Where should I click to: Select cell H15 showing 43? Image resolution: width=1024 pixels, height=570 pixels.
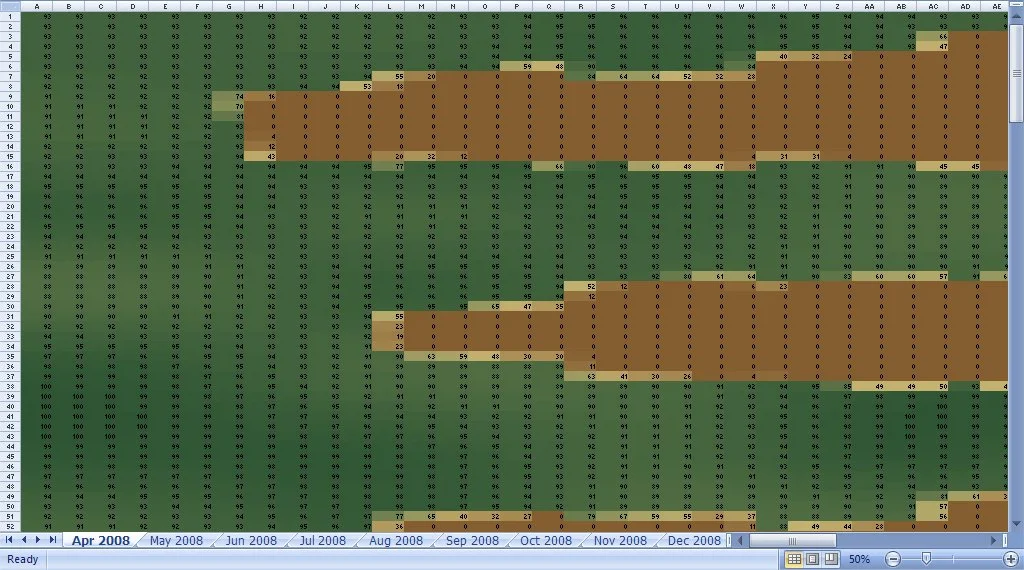click(x=261, y=157)
